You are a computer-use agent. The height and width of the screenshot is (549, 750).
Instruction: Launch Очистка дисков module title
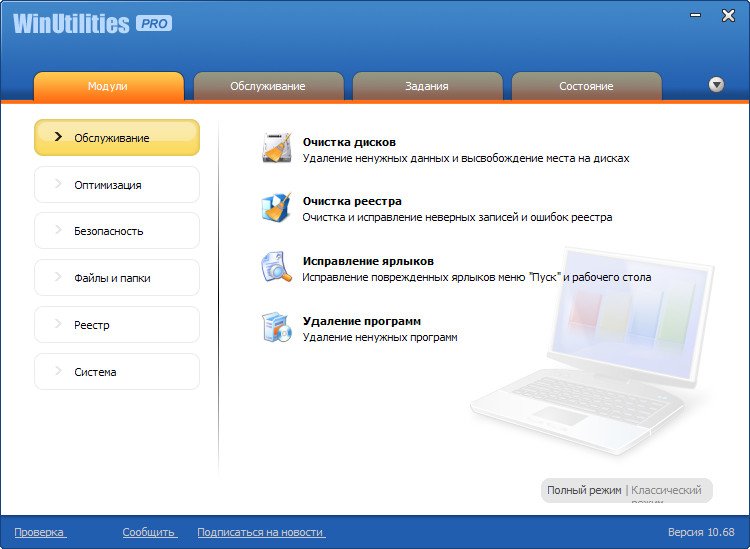pyautogui.click(x=349, y=142)
